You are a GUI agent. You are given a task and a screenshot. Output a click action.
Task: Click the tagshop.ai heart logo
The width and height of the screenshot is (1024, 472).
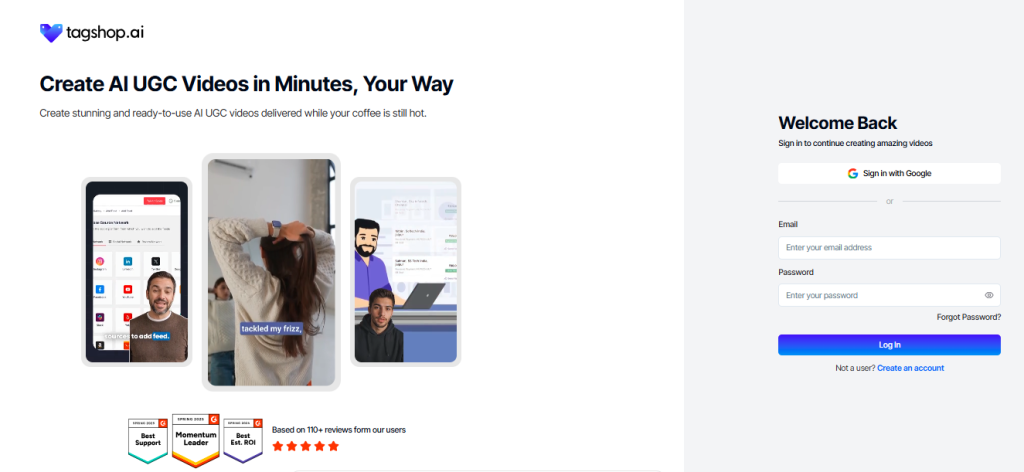[51, 33]
